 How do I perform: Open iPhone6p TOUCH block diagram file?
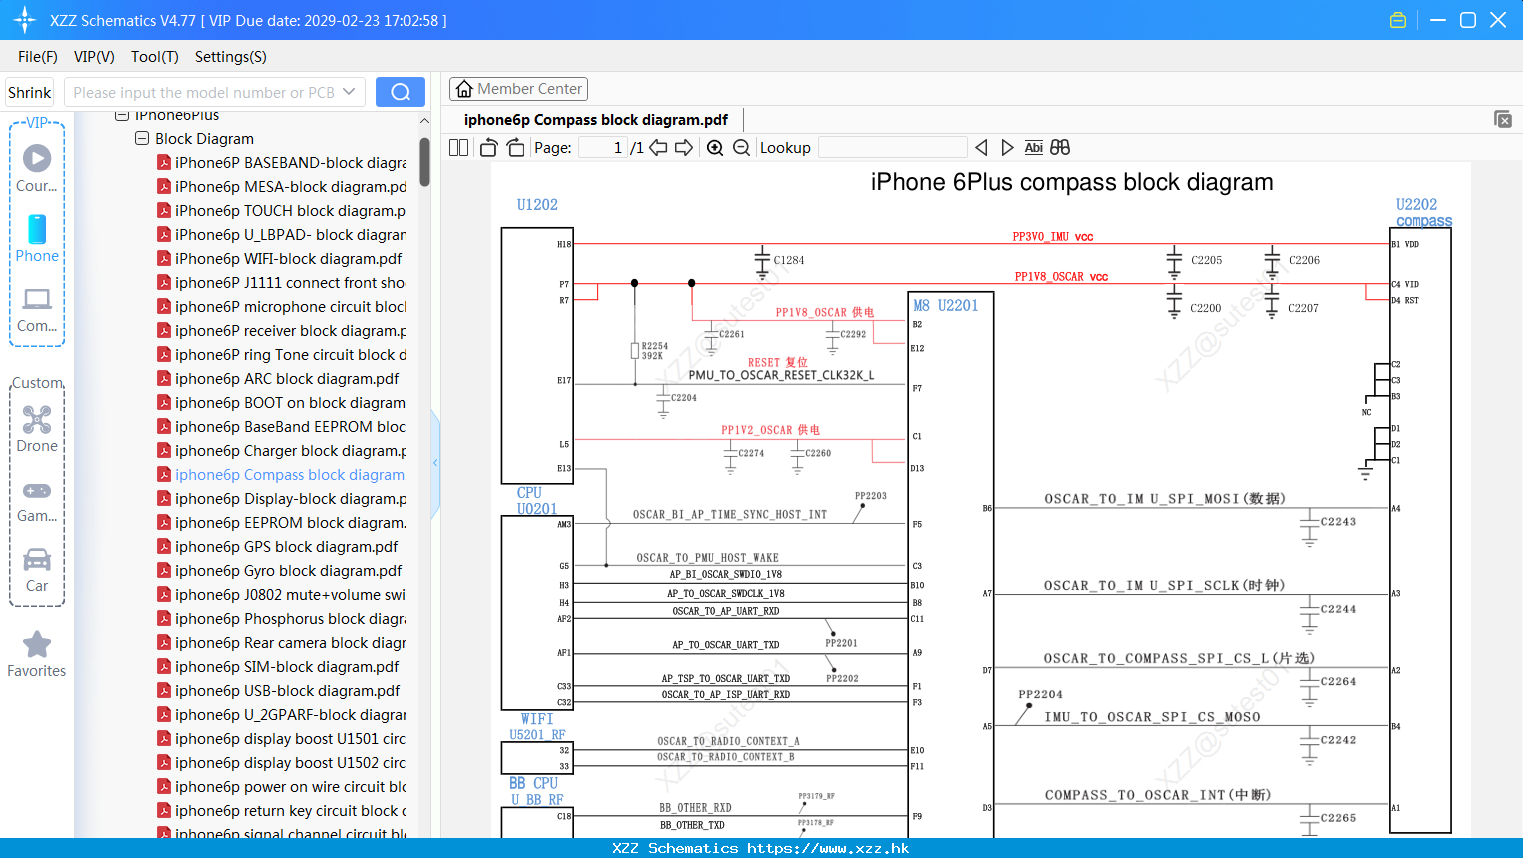290,210
